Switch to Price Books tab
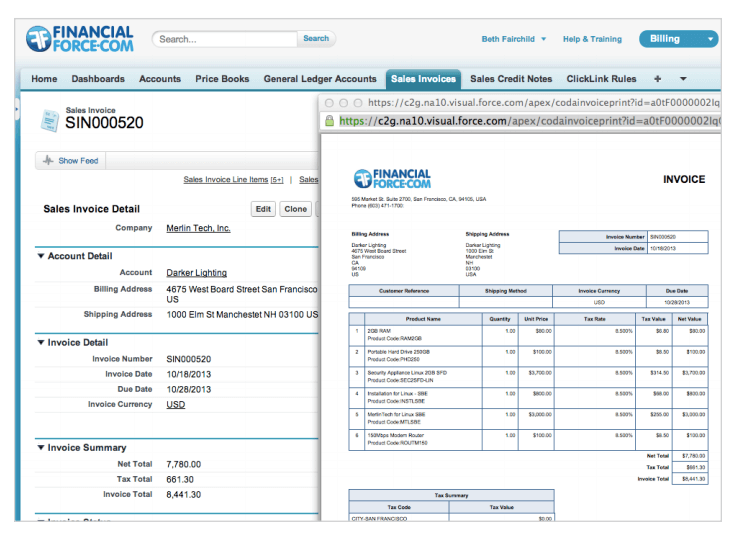 click(x=222, y=79)
